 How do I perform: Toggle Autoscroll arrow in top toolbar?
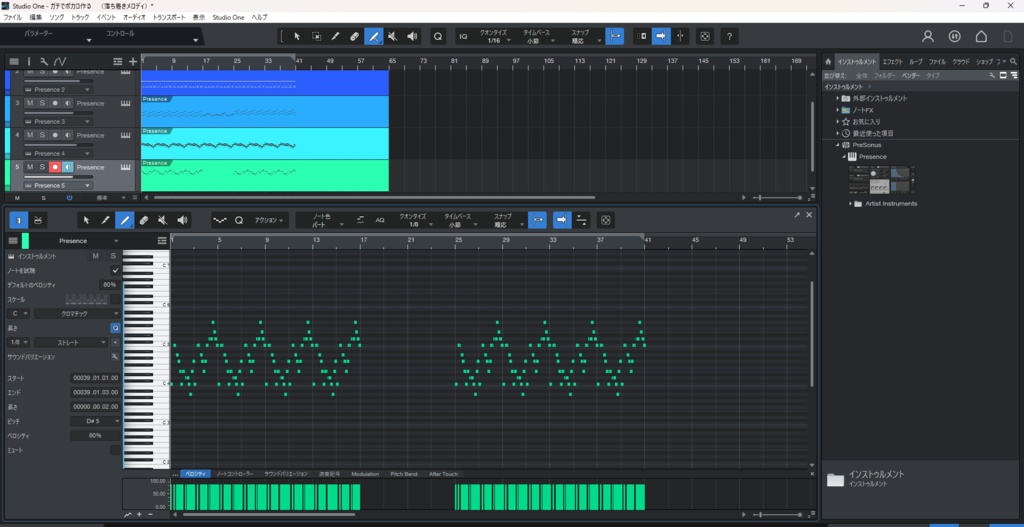661,37
